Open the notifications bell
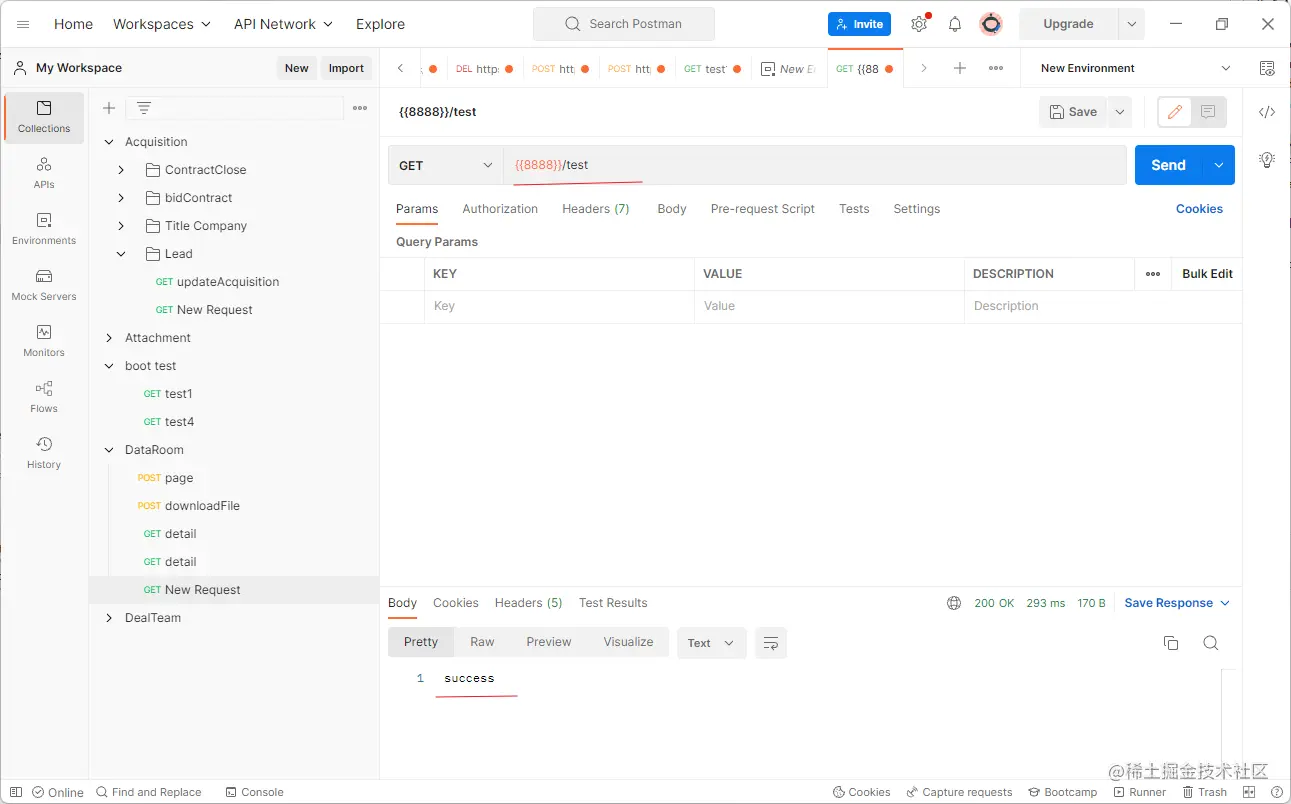The image size is (1291, 804). coord(955,24)
